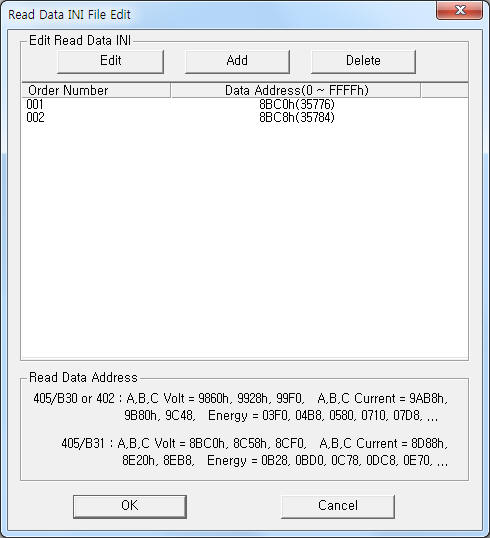Add a new data address entry

click(x=237, y=61)
